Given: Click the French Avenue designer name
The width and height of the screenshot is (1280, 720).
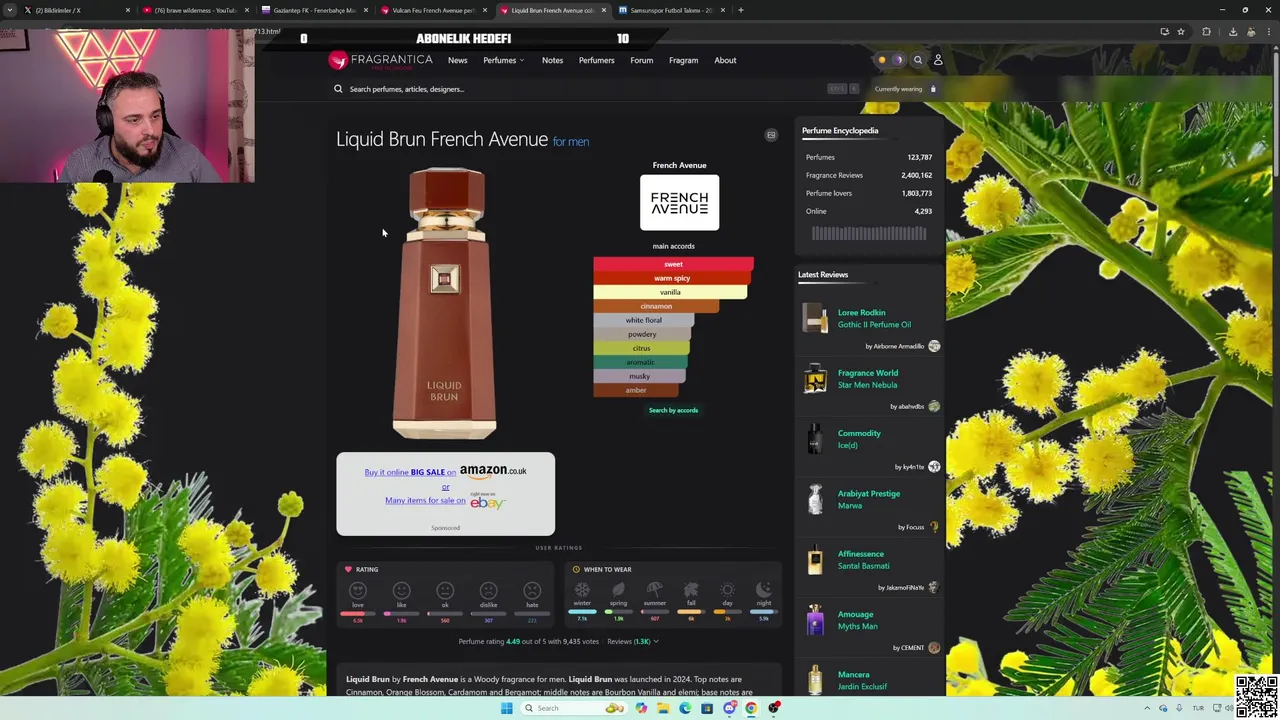Looking at the screenshot, I should [x=679, y=165].
